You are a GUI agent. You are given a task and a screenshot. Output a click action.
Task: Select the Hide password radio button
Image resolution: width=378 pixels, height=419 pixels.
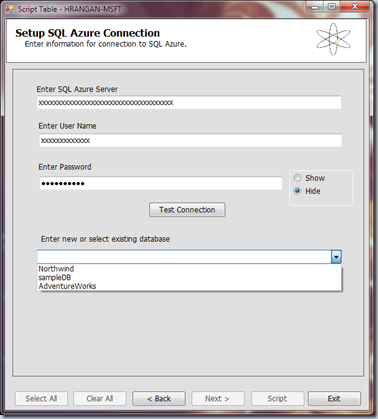297,191
